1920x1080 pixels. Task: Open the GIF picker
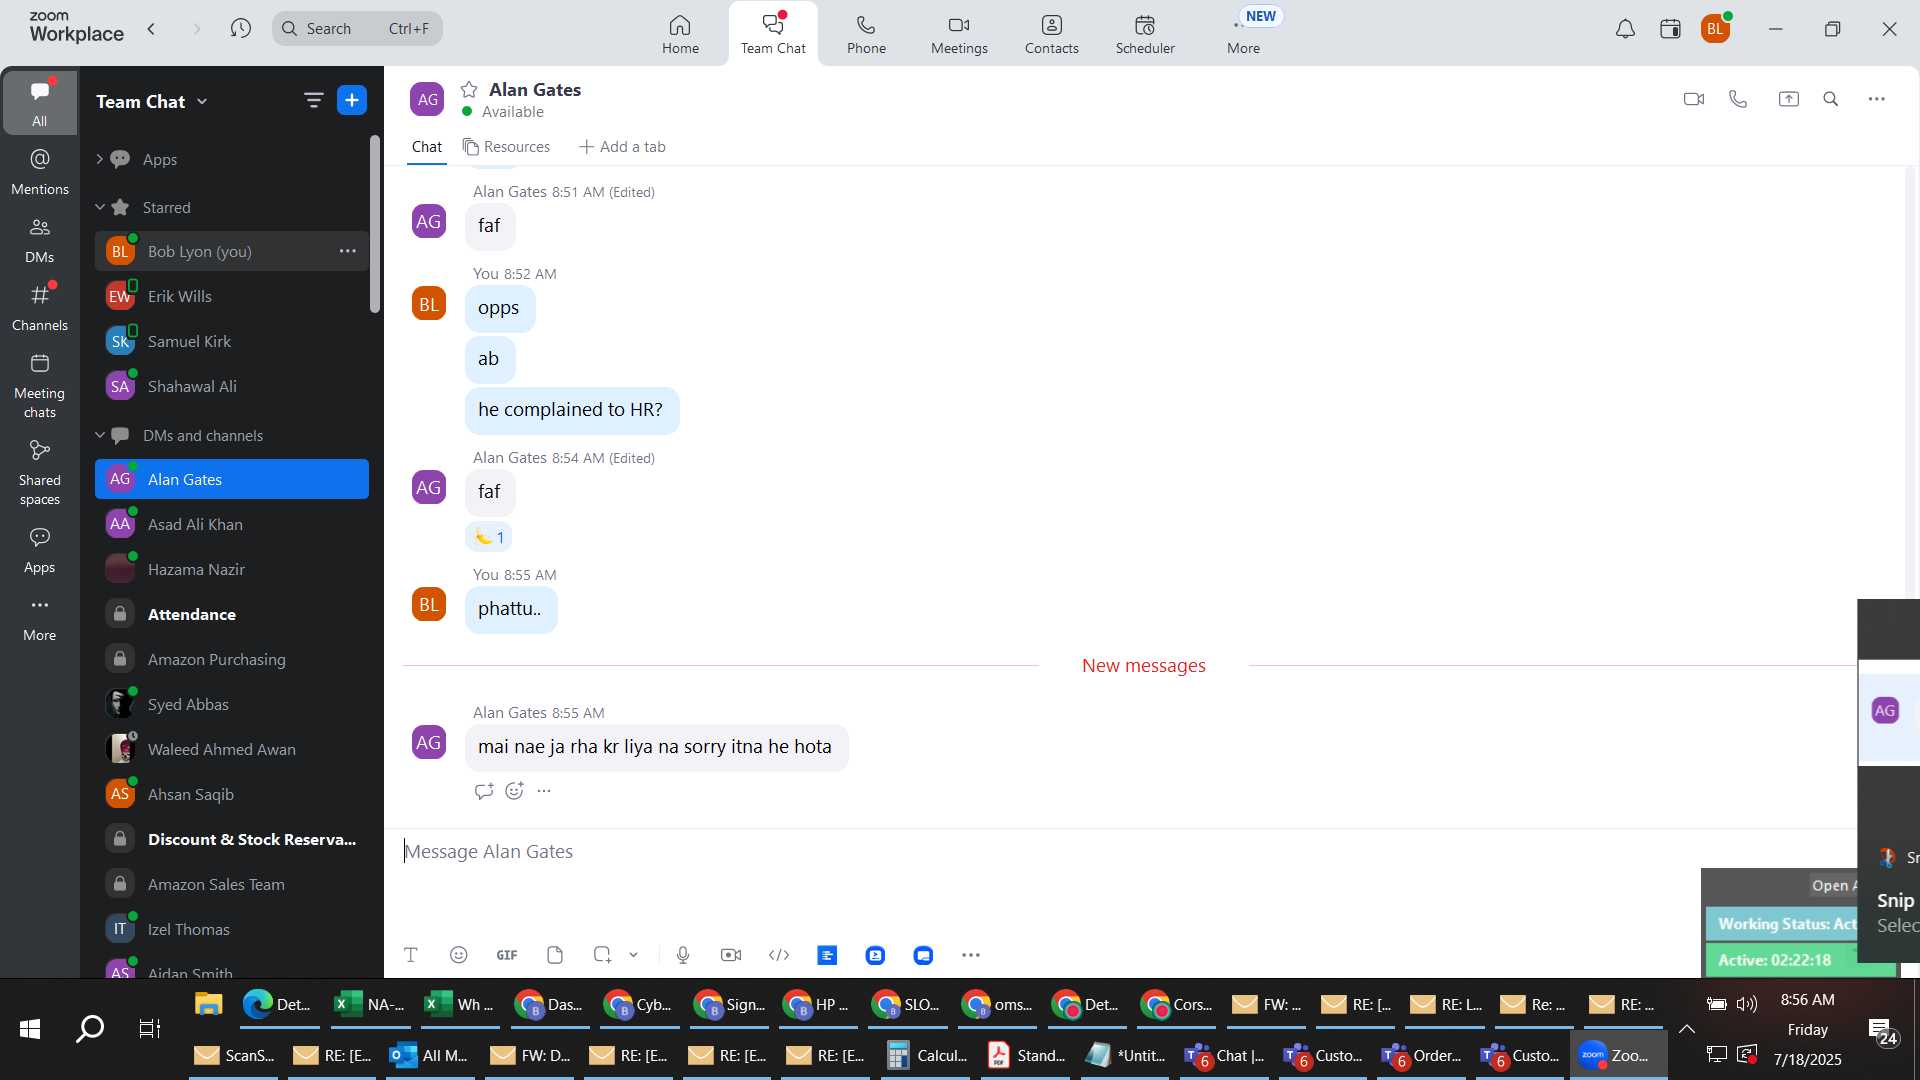(507, 955)
